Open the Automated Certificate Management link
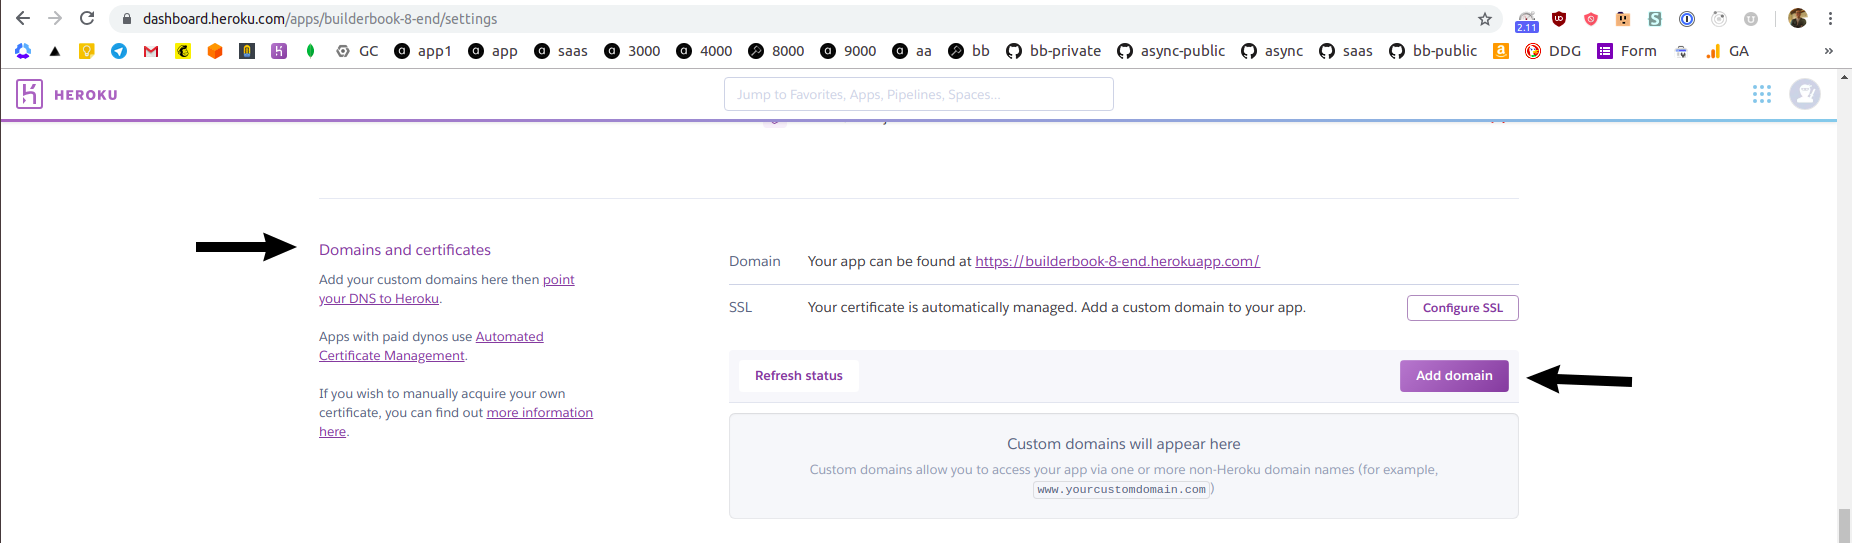Screen dimensions: 1852x543 [x=431, y=346]
